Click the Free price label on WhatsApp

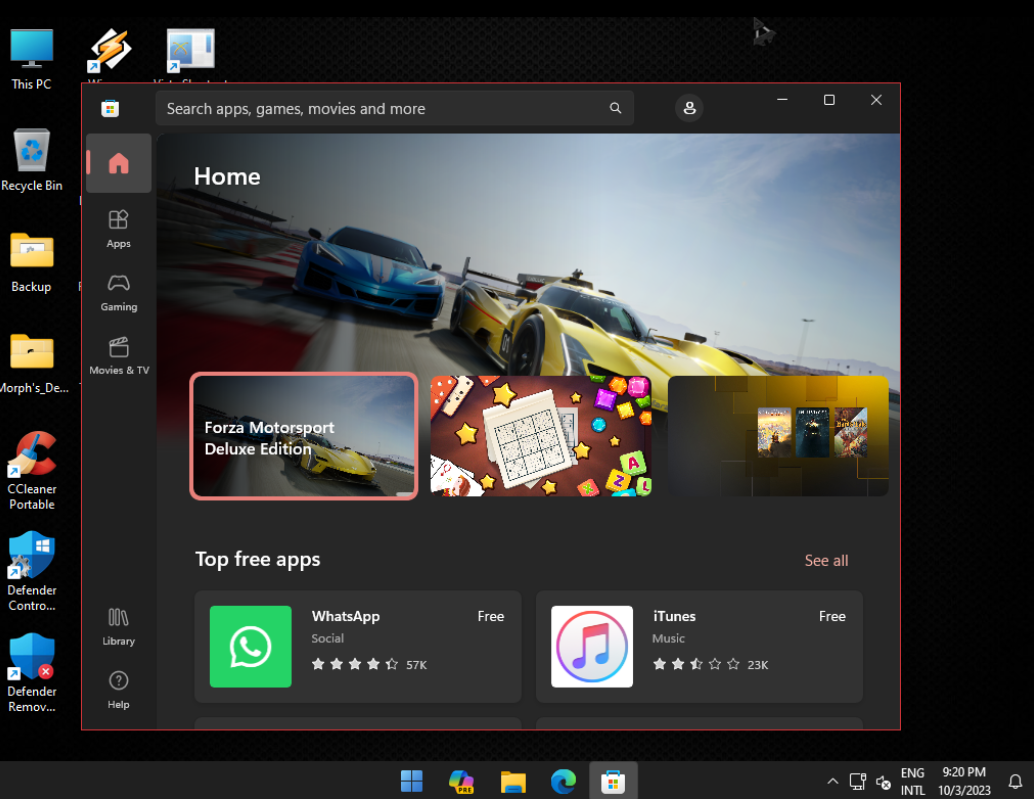491,616
